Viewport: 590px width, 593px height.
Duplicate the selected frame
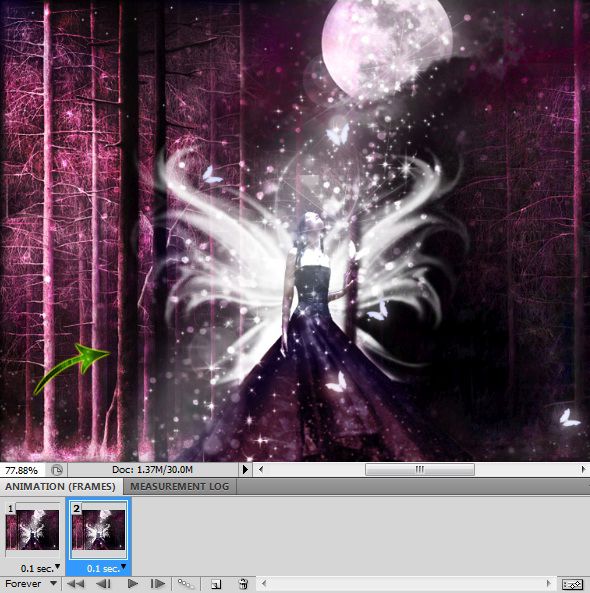[216, 584]
